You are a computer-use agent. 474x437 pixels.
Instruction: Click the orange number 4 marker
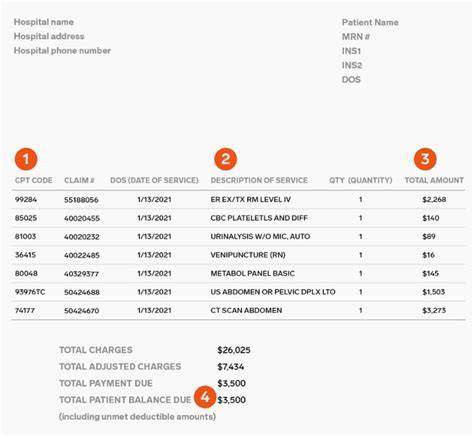205,397
